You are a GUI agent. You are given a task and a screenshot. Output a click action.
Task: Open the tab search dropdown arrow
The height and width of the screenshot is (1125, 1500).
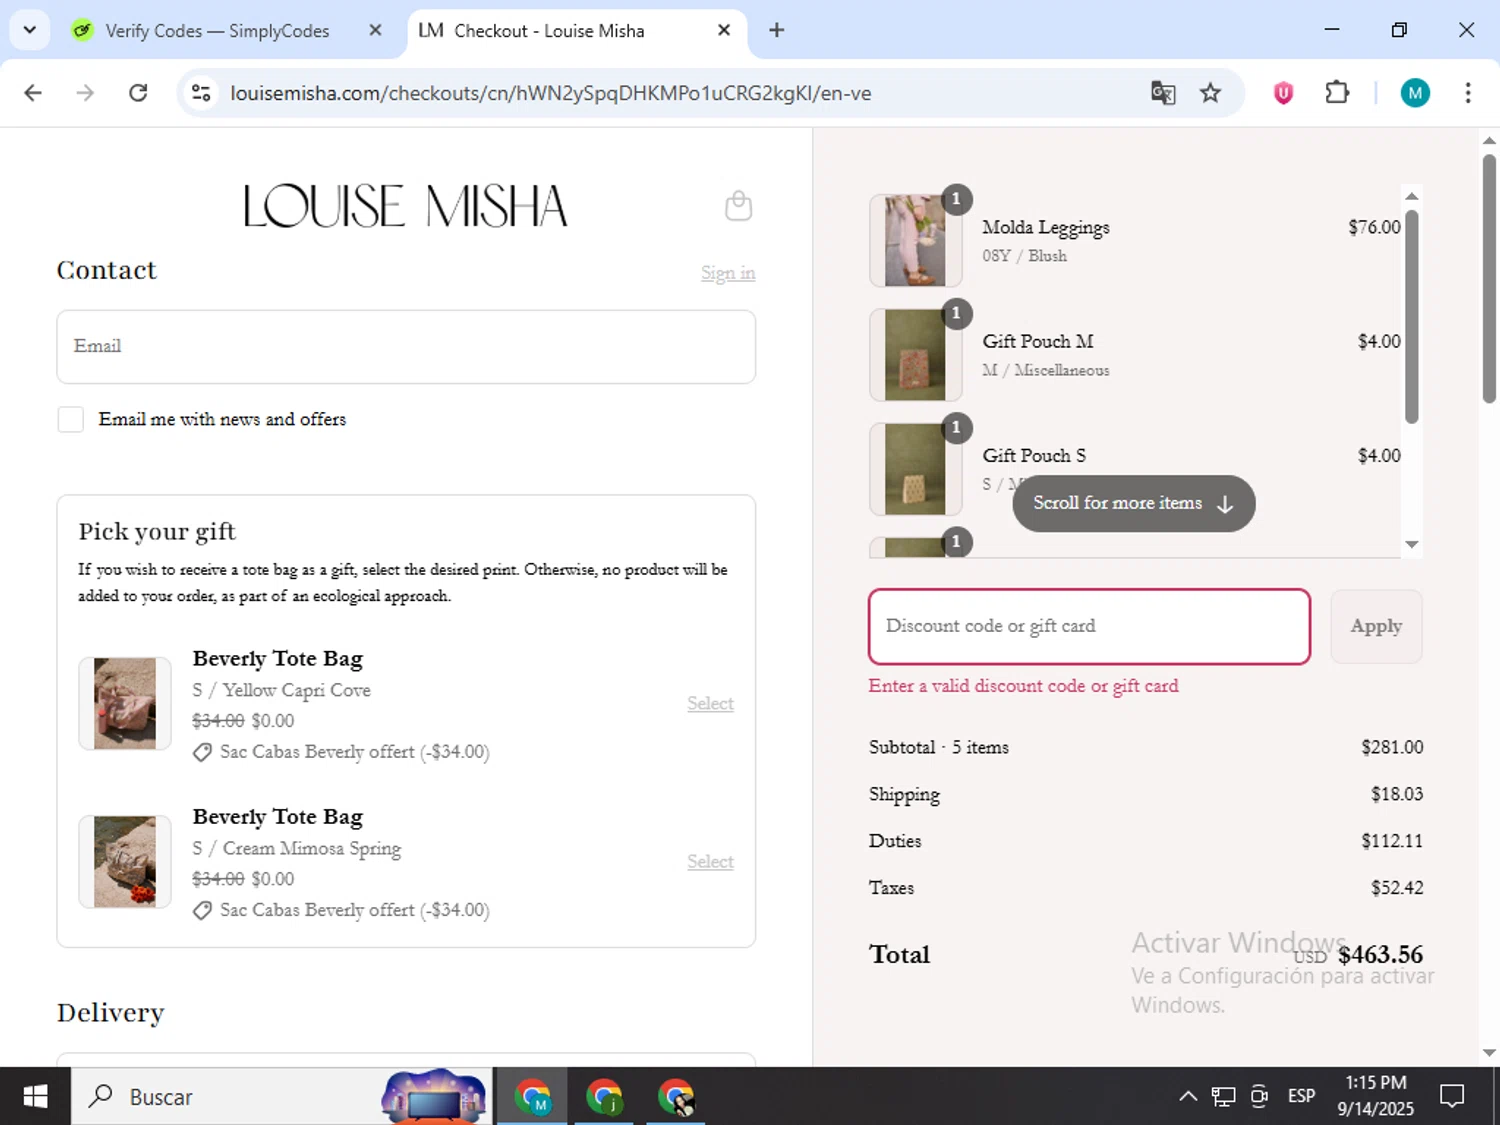(29, 30)
